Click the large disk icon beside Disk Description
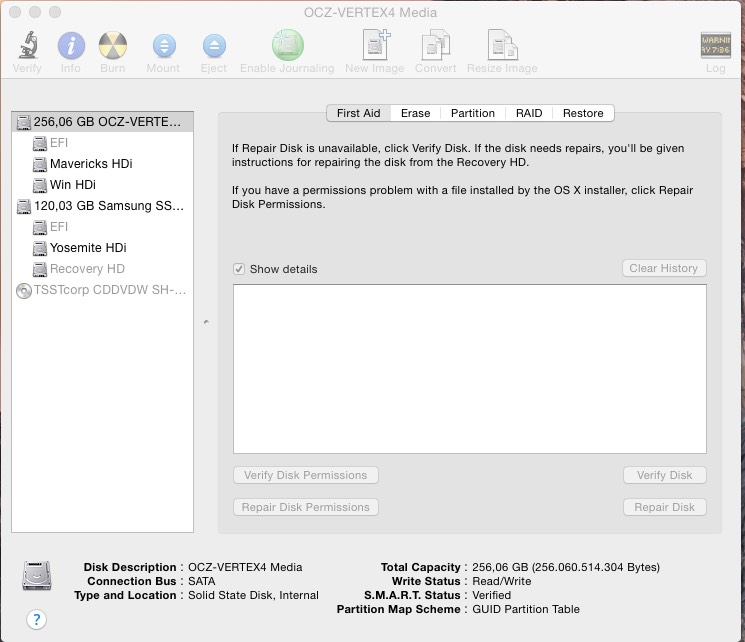This screenshot has width=745, height=642. pos(37,575)
